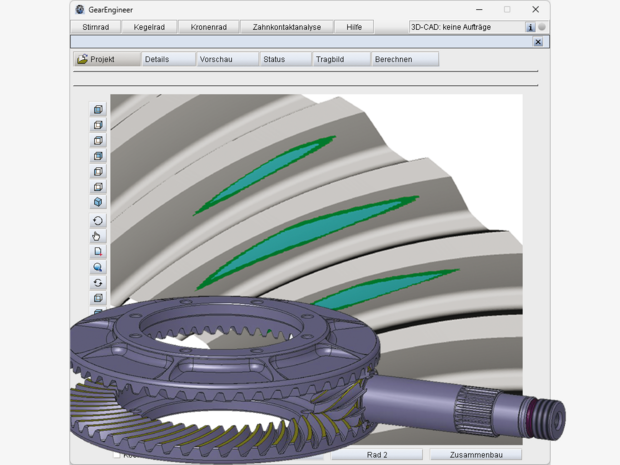Switch to the Projekt tab
This screenshot has height=465, width=620.
(106, 59)
